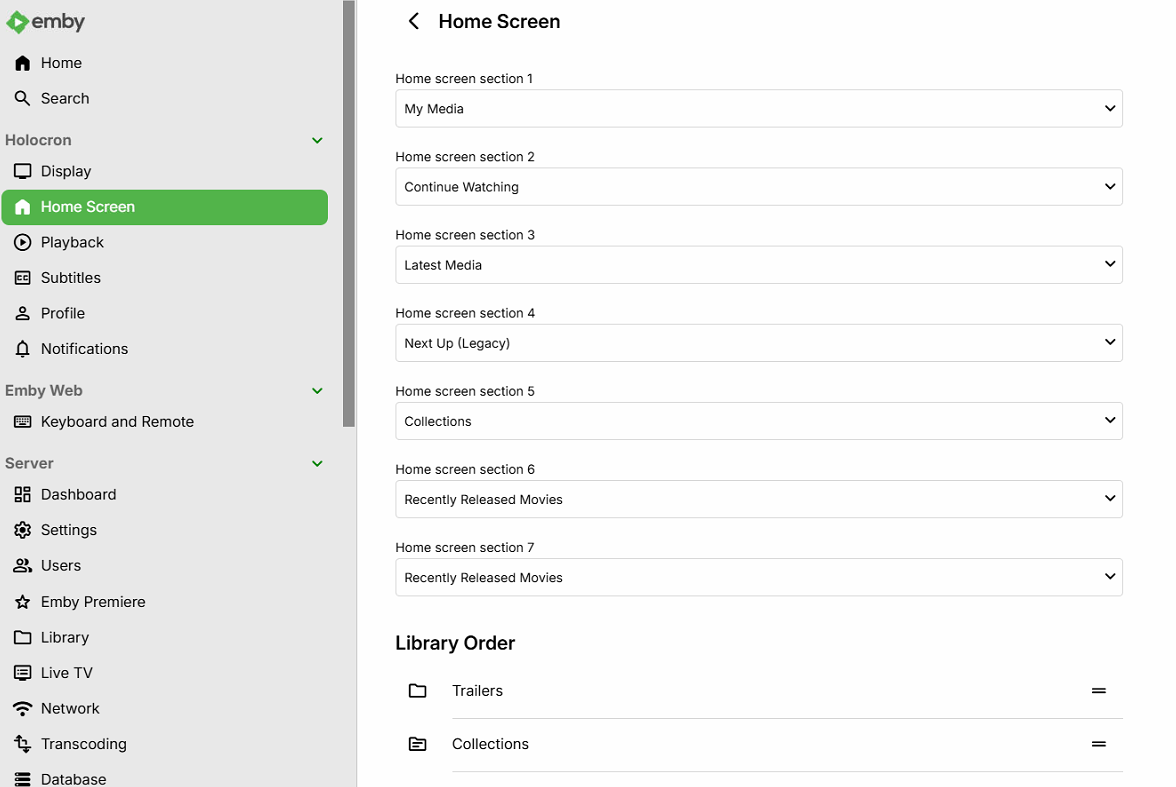Click the Emby Premiere star icon
This screenshot has height=787, width=1176.
[22, 602]
